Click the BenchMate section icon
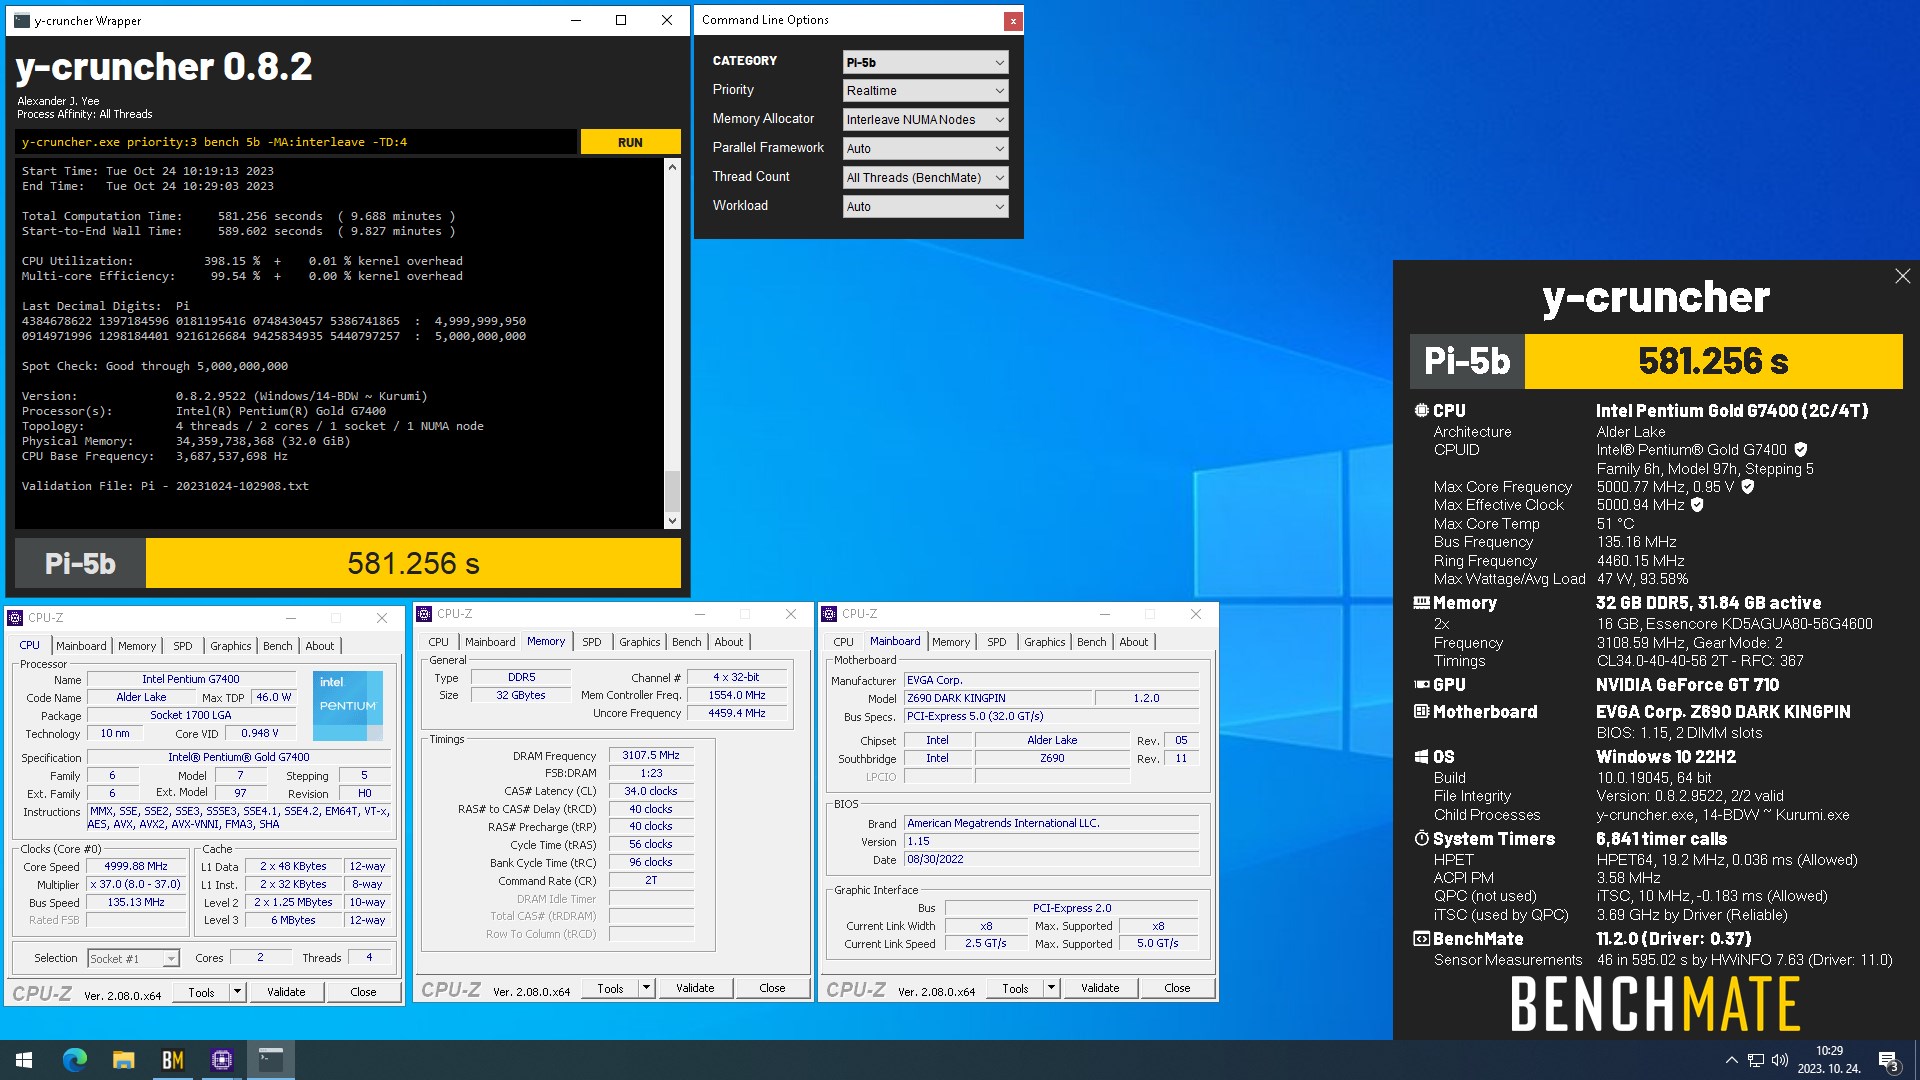This screenshot has width=1920, height=1080. tap(1421, 939)
